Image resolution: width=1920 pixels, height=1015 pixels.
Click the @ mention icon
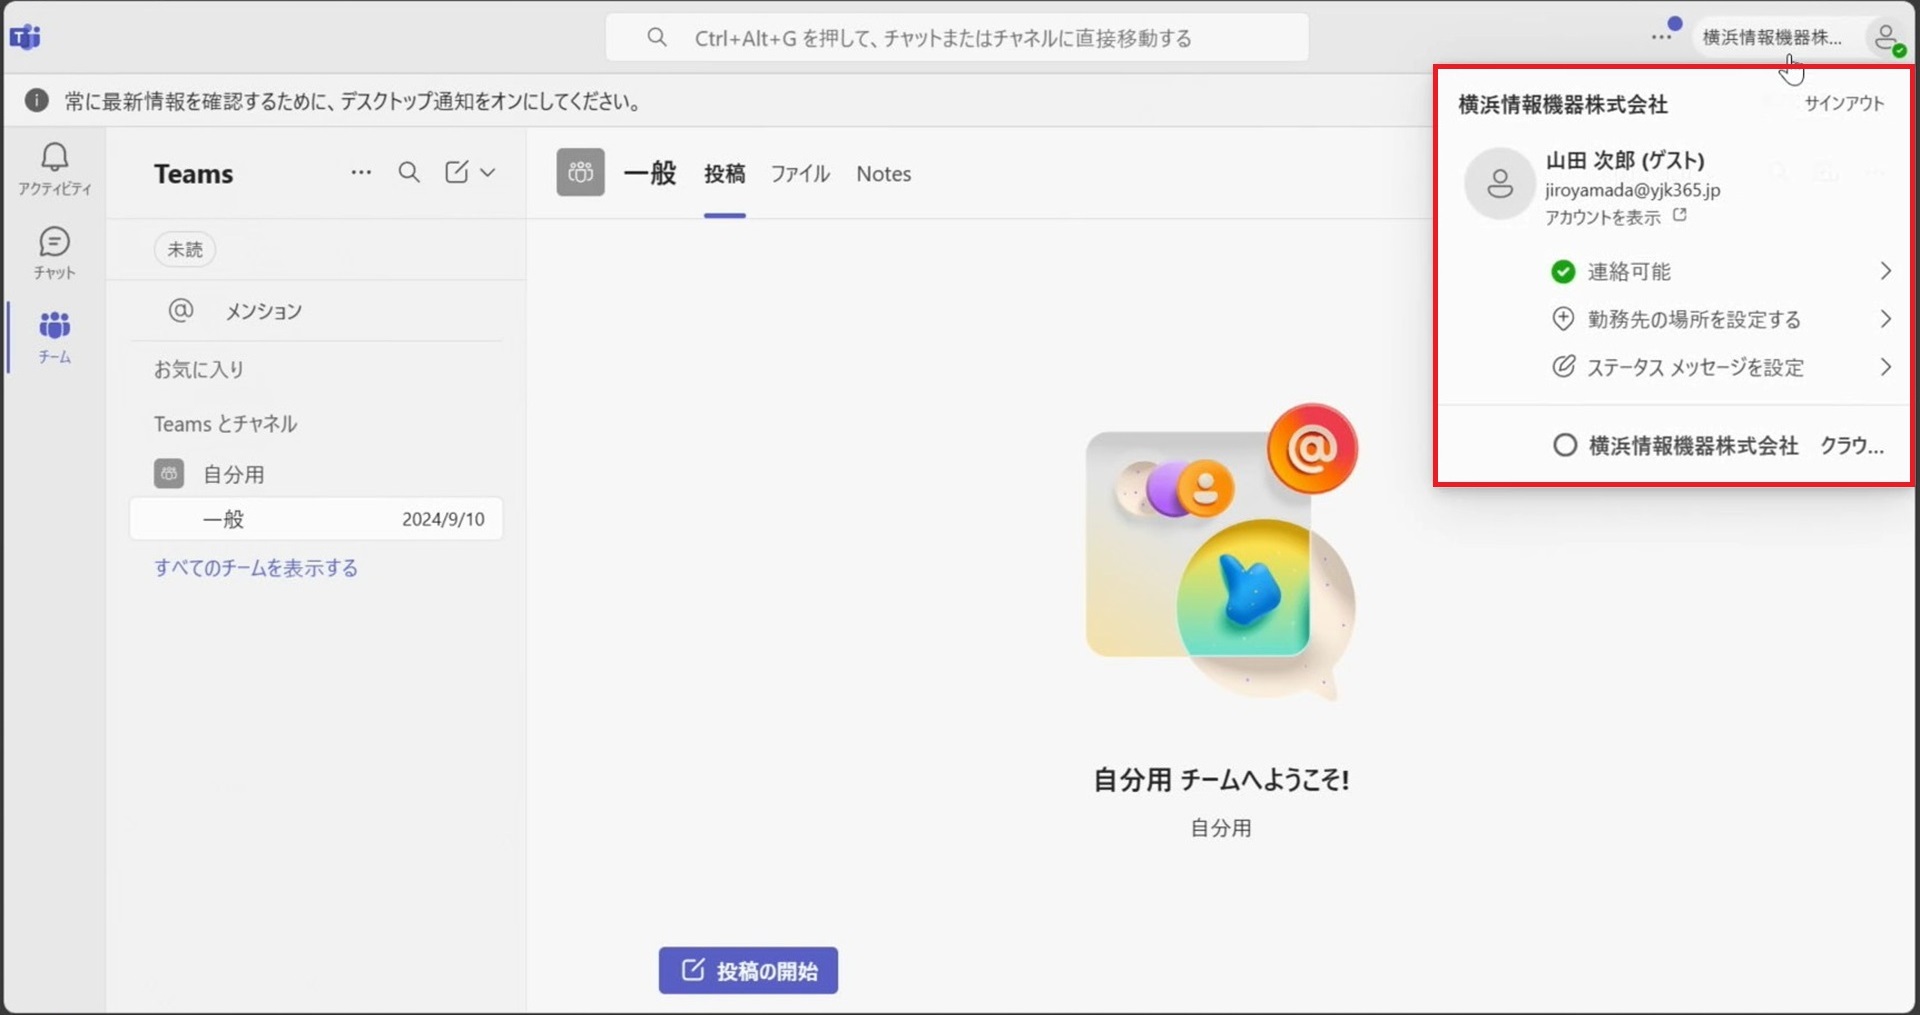click(181, 311)
